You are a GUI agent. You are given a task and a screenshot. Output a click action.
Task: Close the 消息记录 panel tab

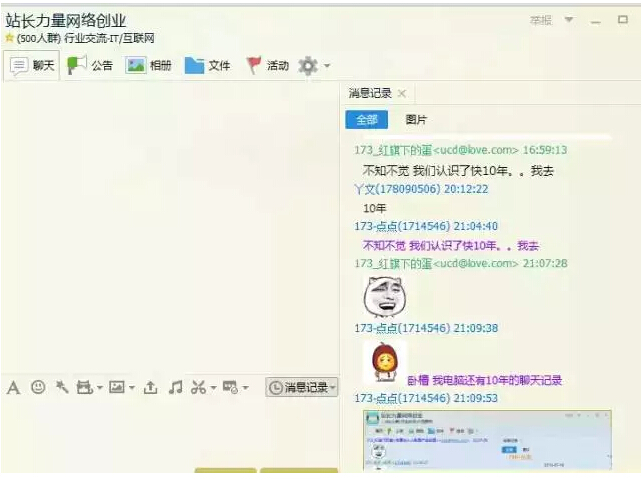point(402,93)
